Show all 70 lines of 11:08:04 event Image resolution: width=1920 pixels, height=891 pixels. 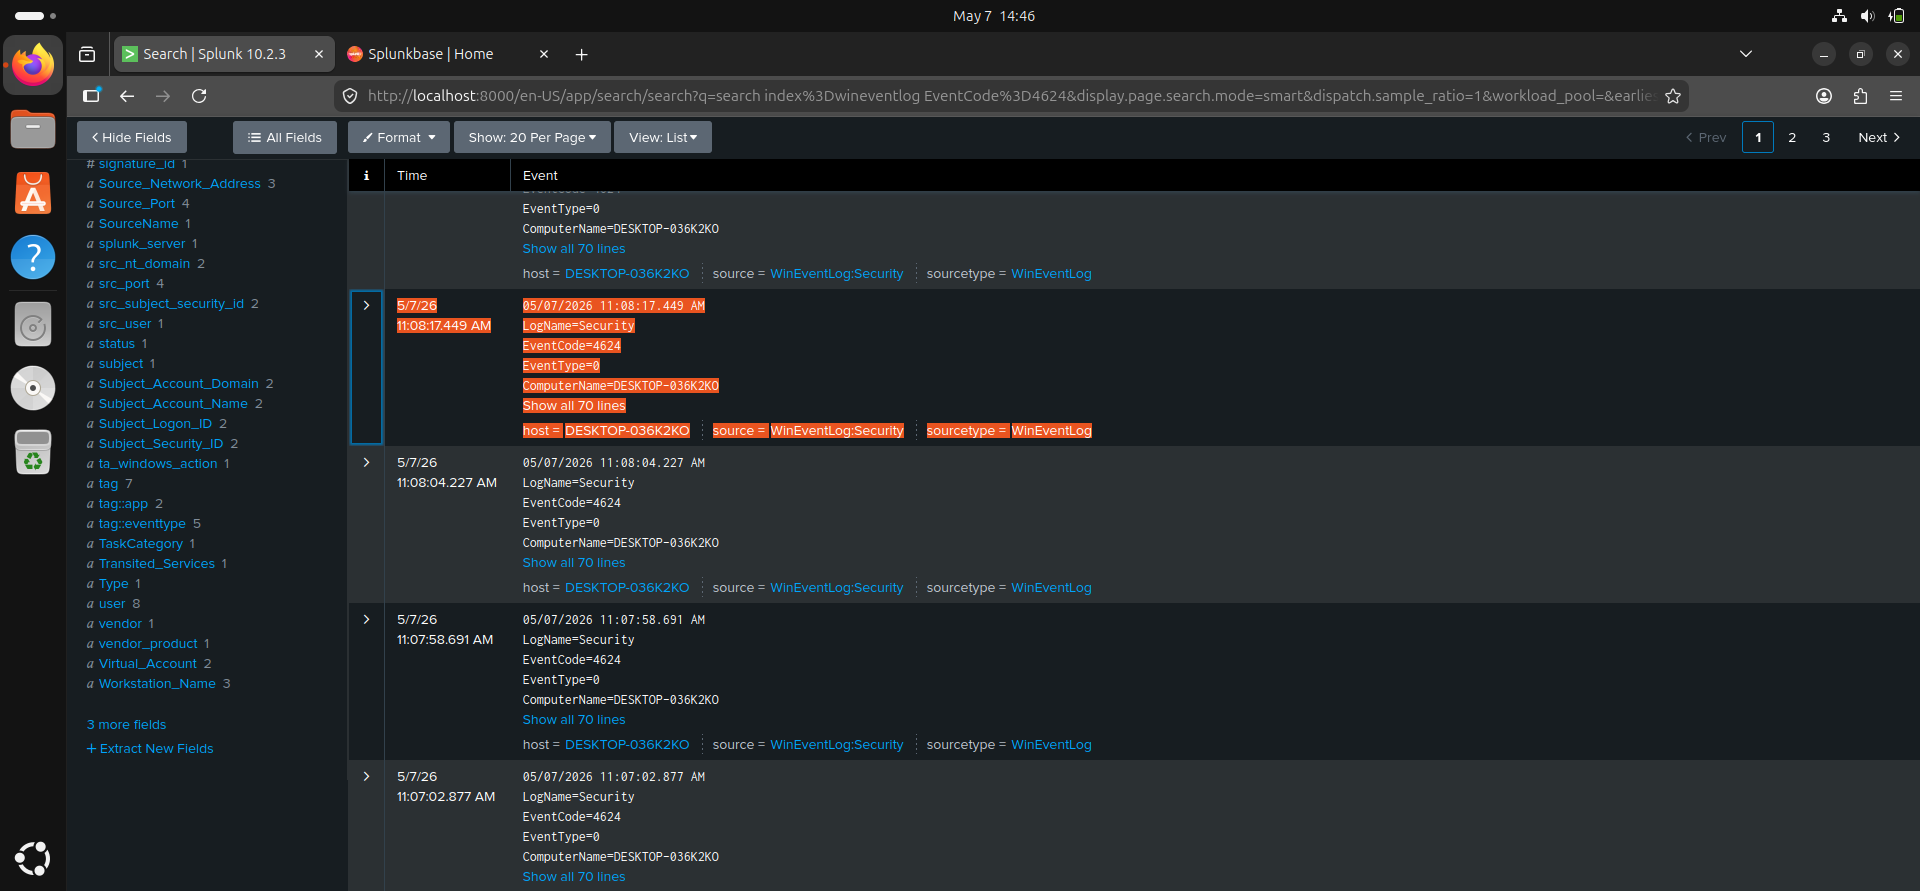pyautogui.click(x=574, y=563)
